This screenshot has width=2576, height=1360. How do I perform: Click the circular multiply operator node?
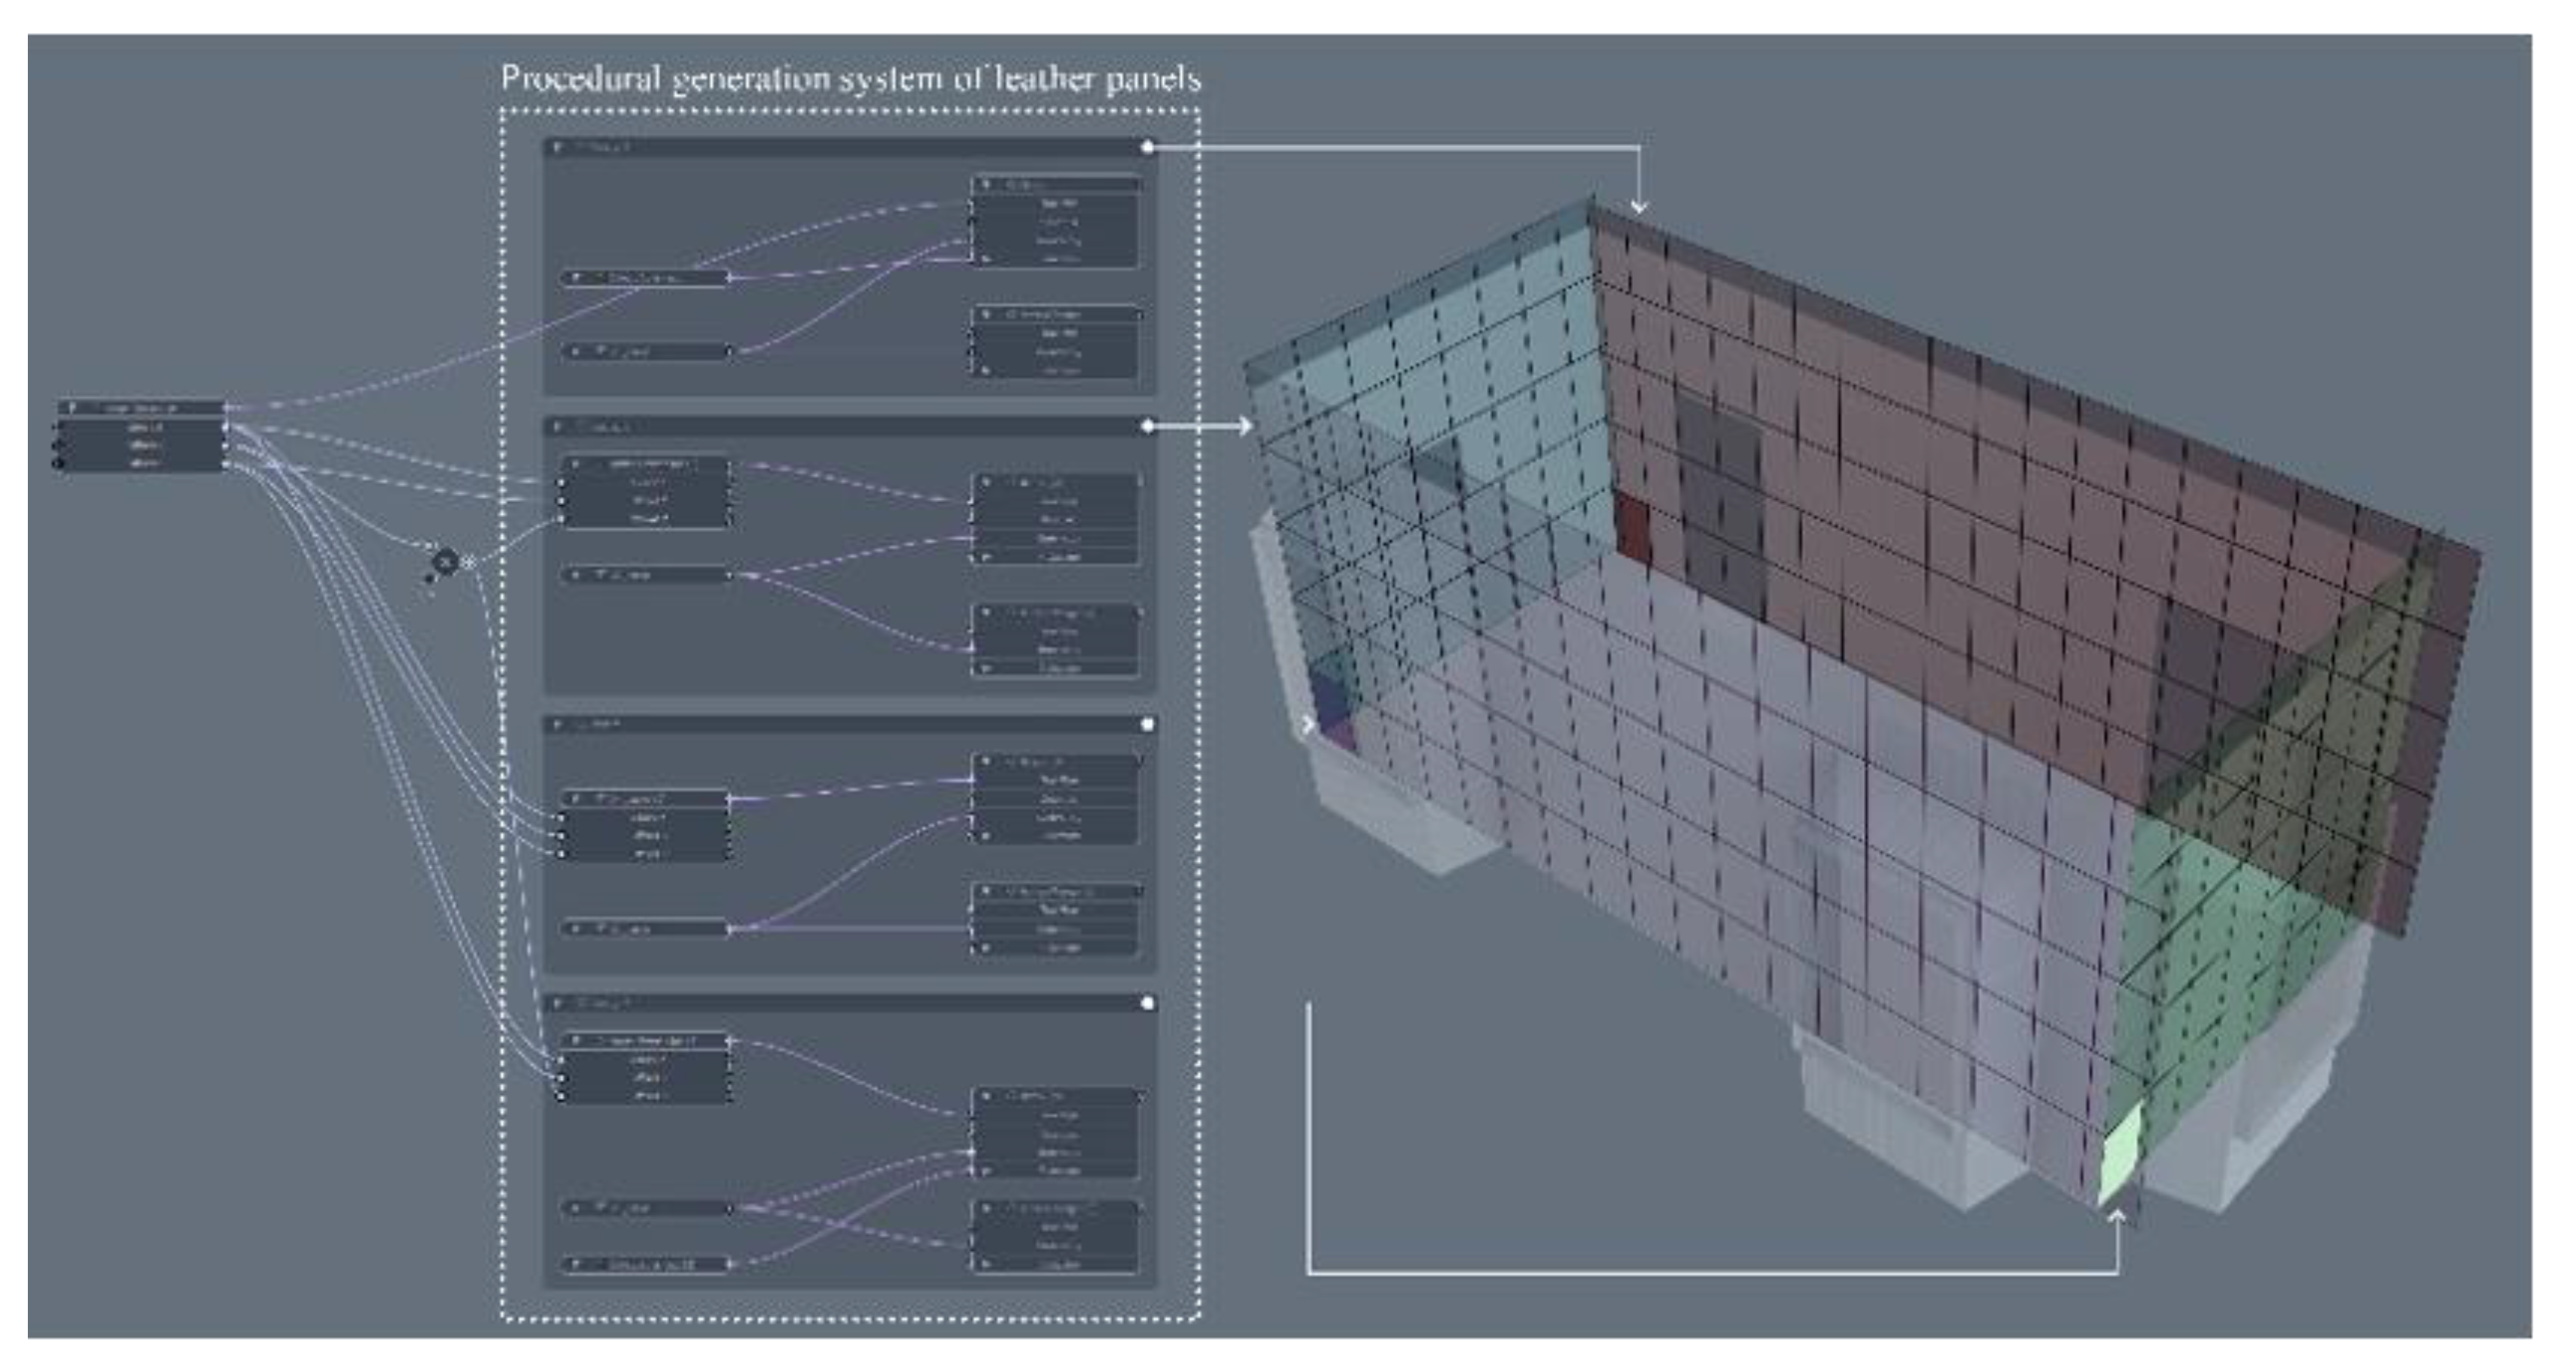pos(445,563)
